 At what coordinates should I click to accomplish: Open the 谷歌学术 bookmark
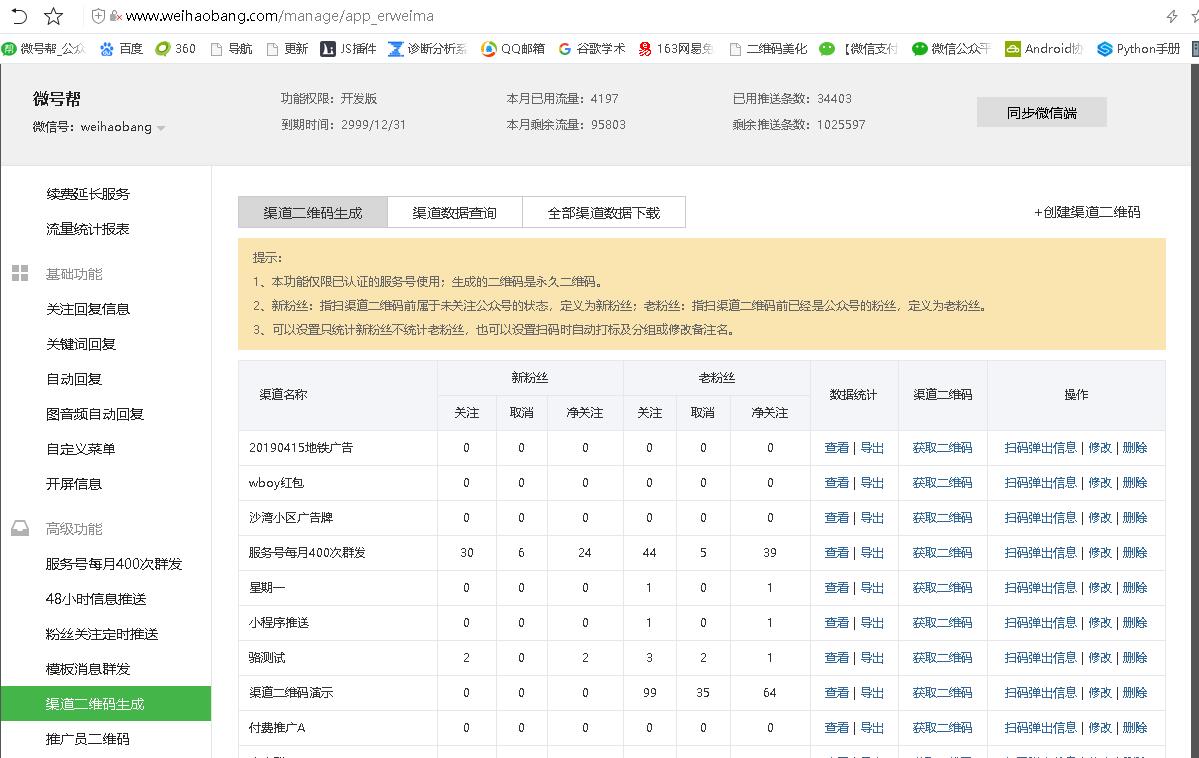coord(592,49)
